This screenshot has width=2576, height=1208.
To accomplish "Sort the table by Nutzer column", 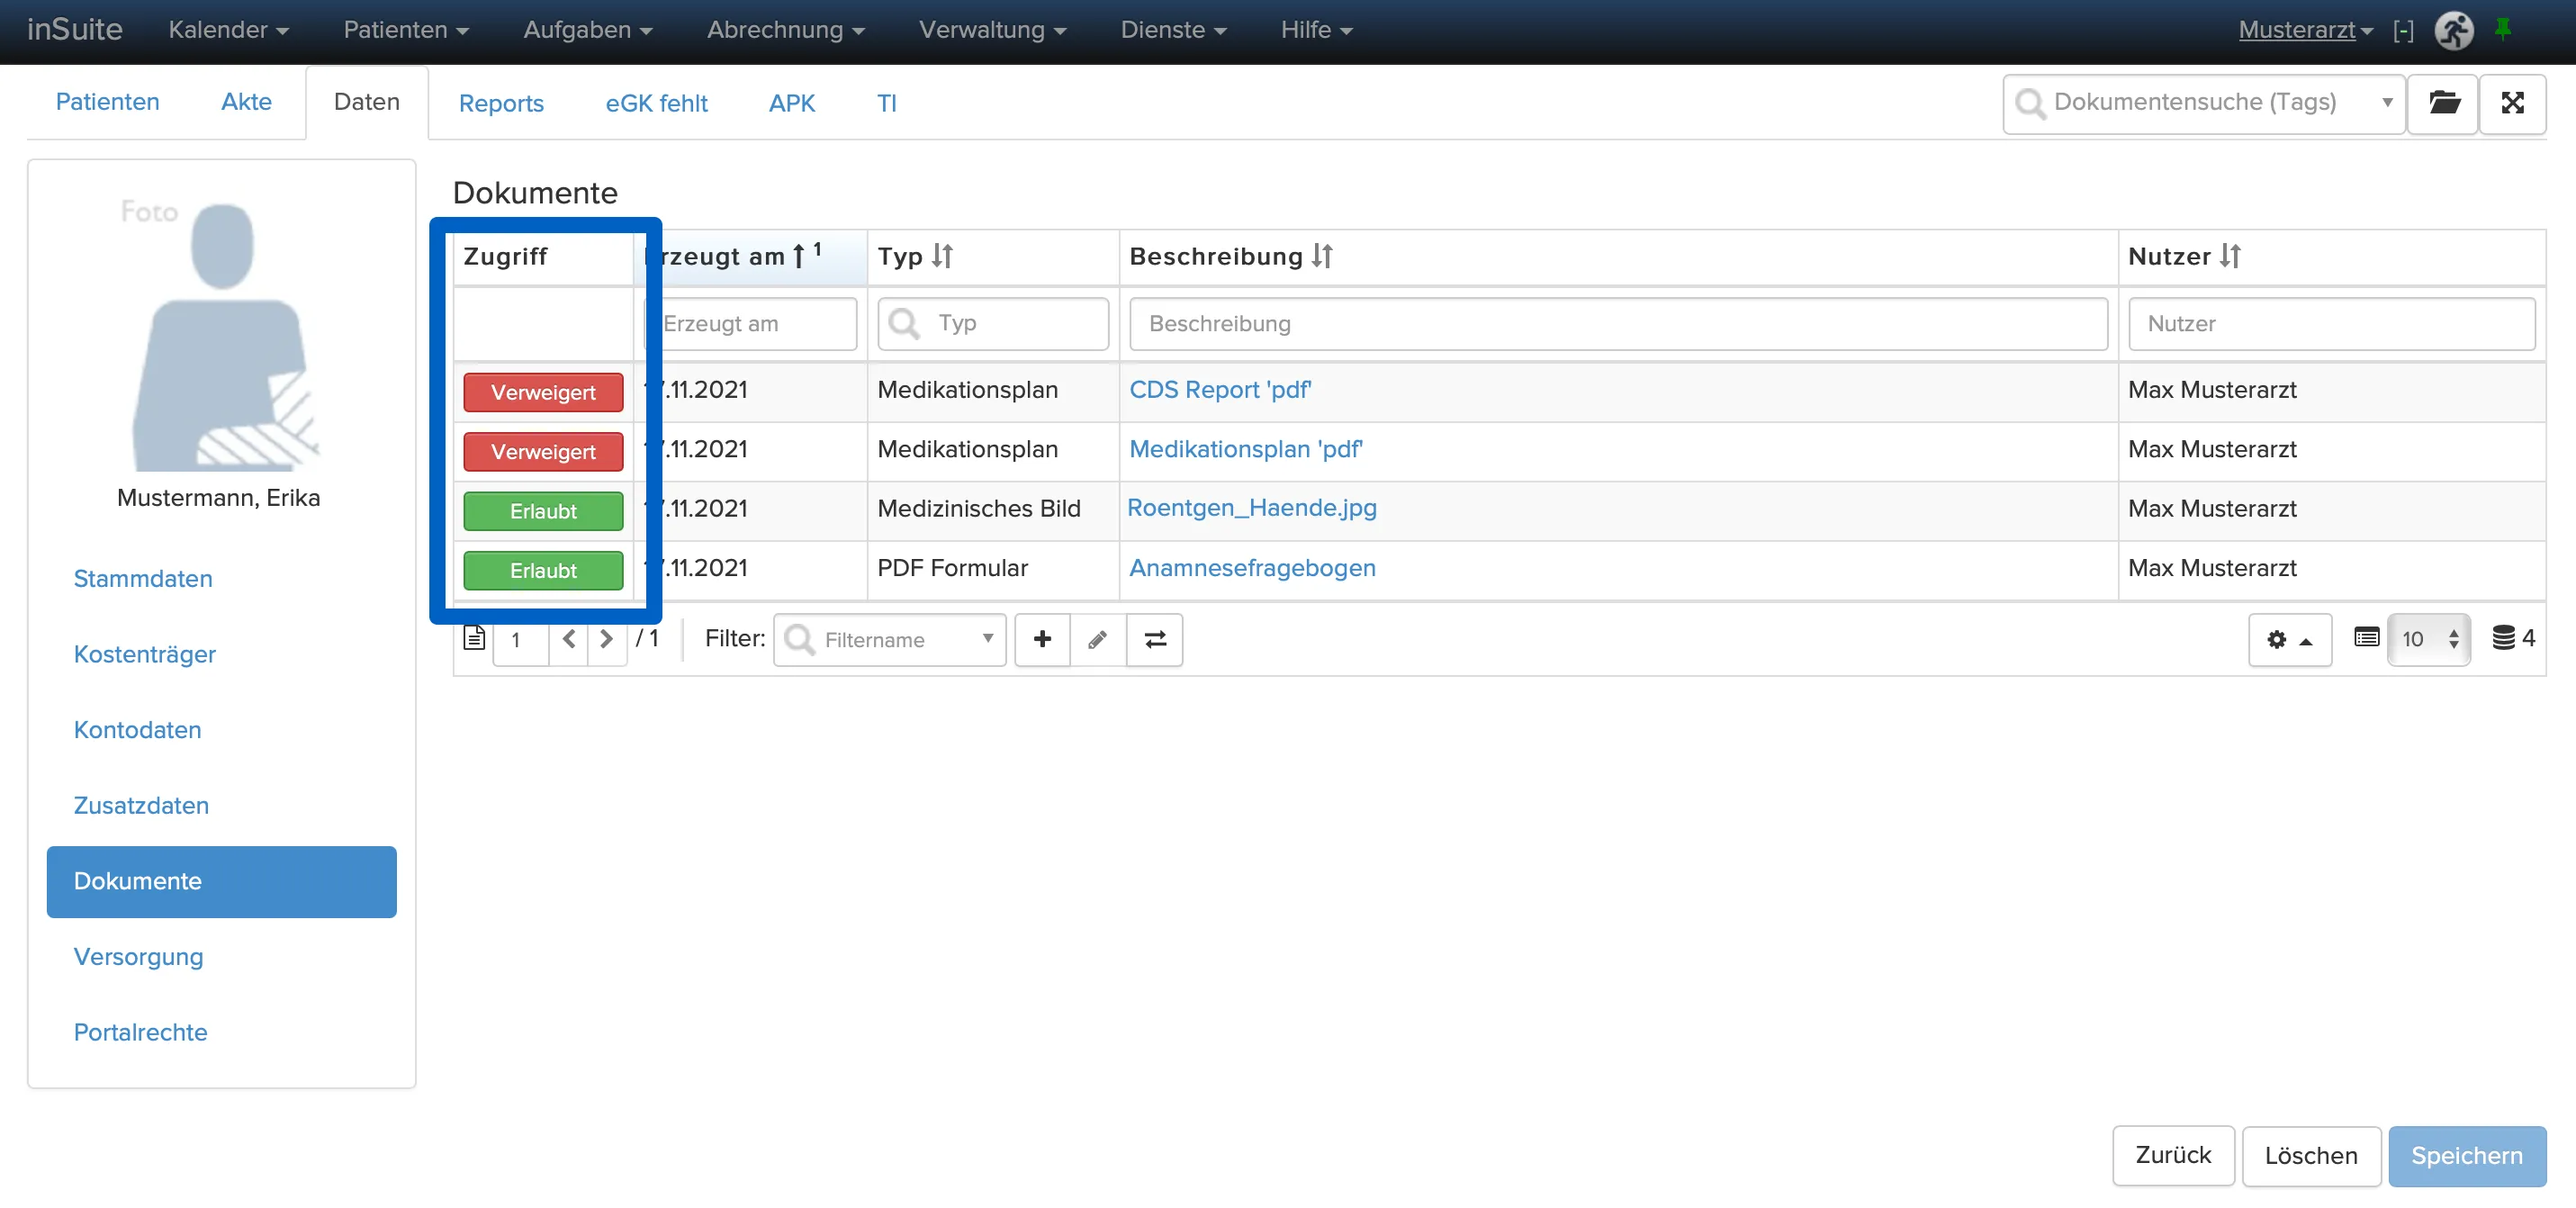I will [x=2230, y=257].
